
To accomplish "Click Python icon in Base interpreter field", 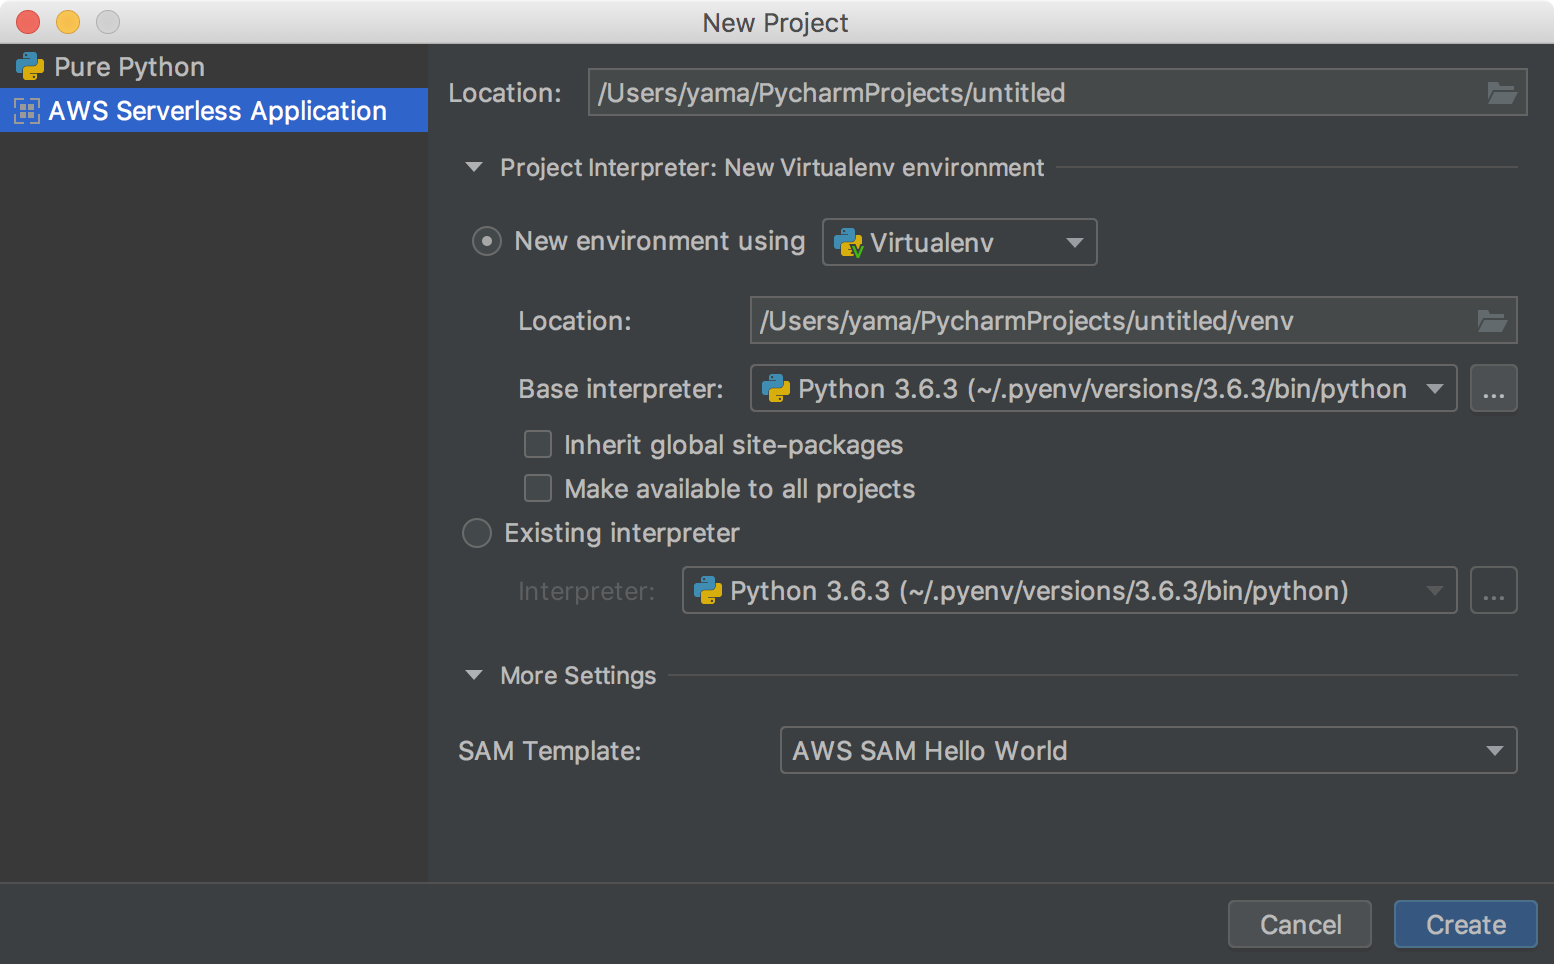I will 776,389.
